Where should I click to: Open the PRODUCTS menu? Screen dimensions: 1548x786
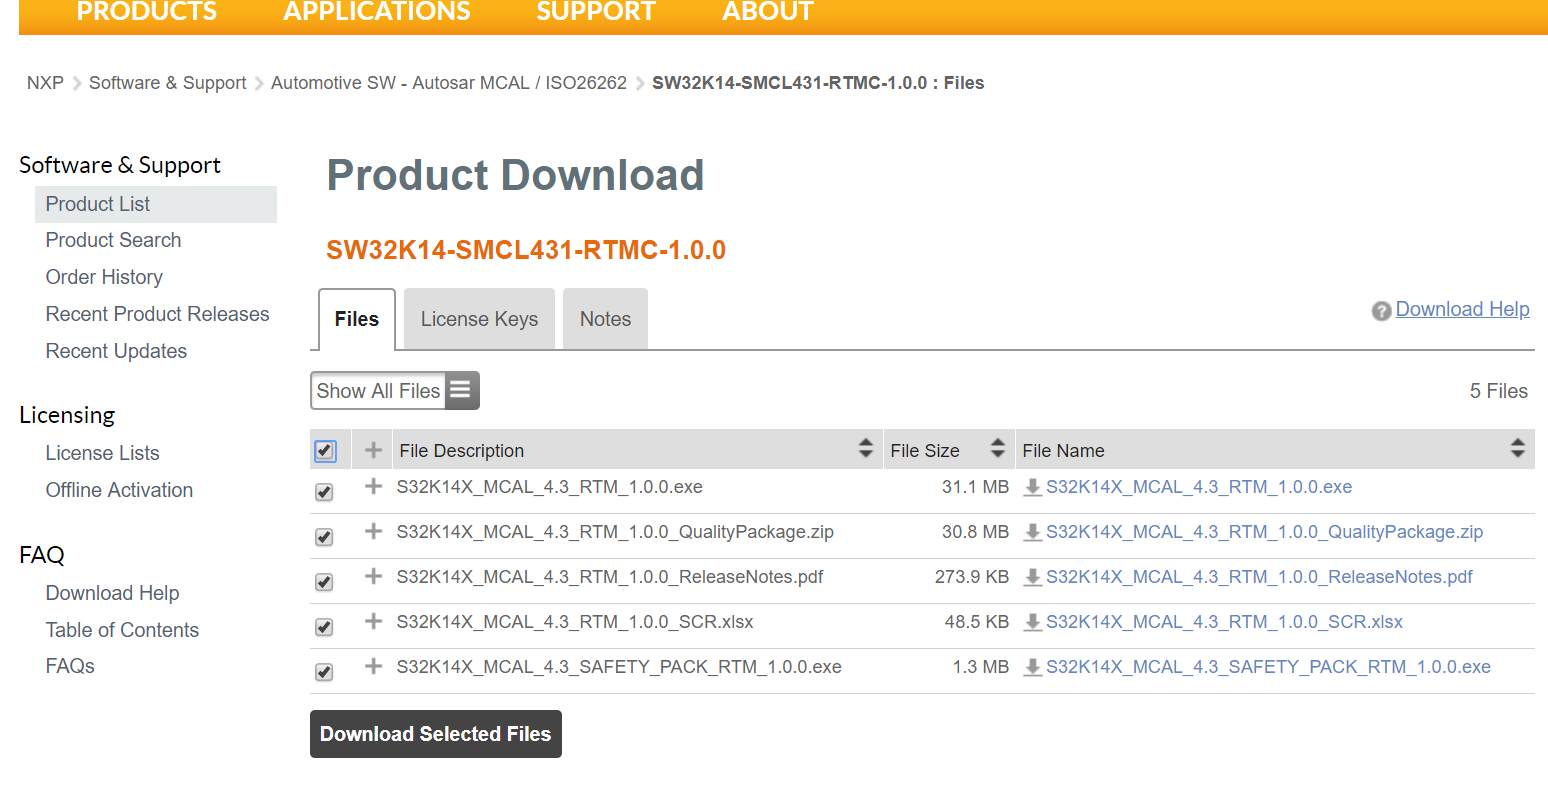pyautogui.click(x=147, y=12)
